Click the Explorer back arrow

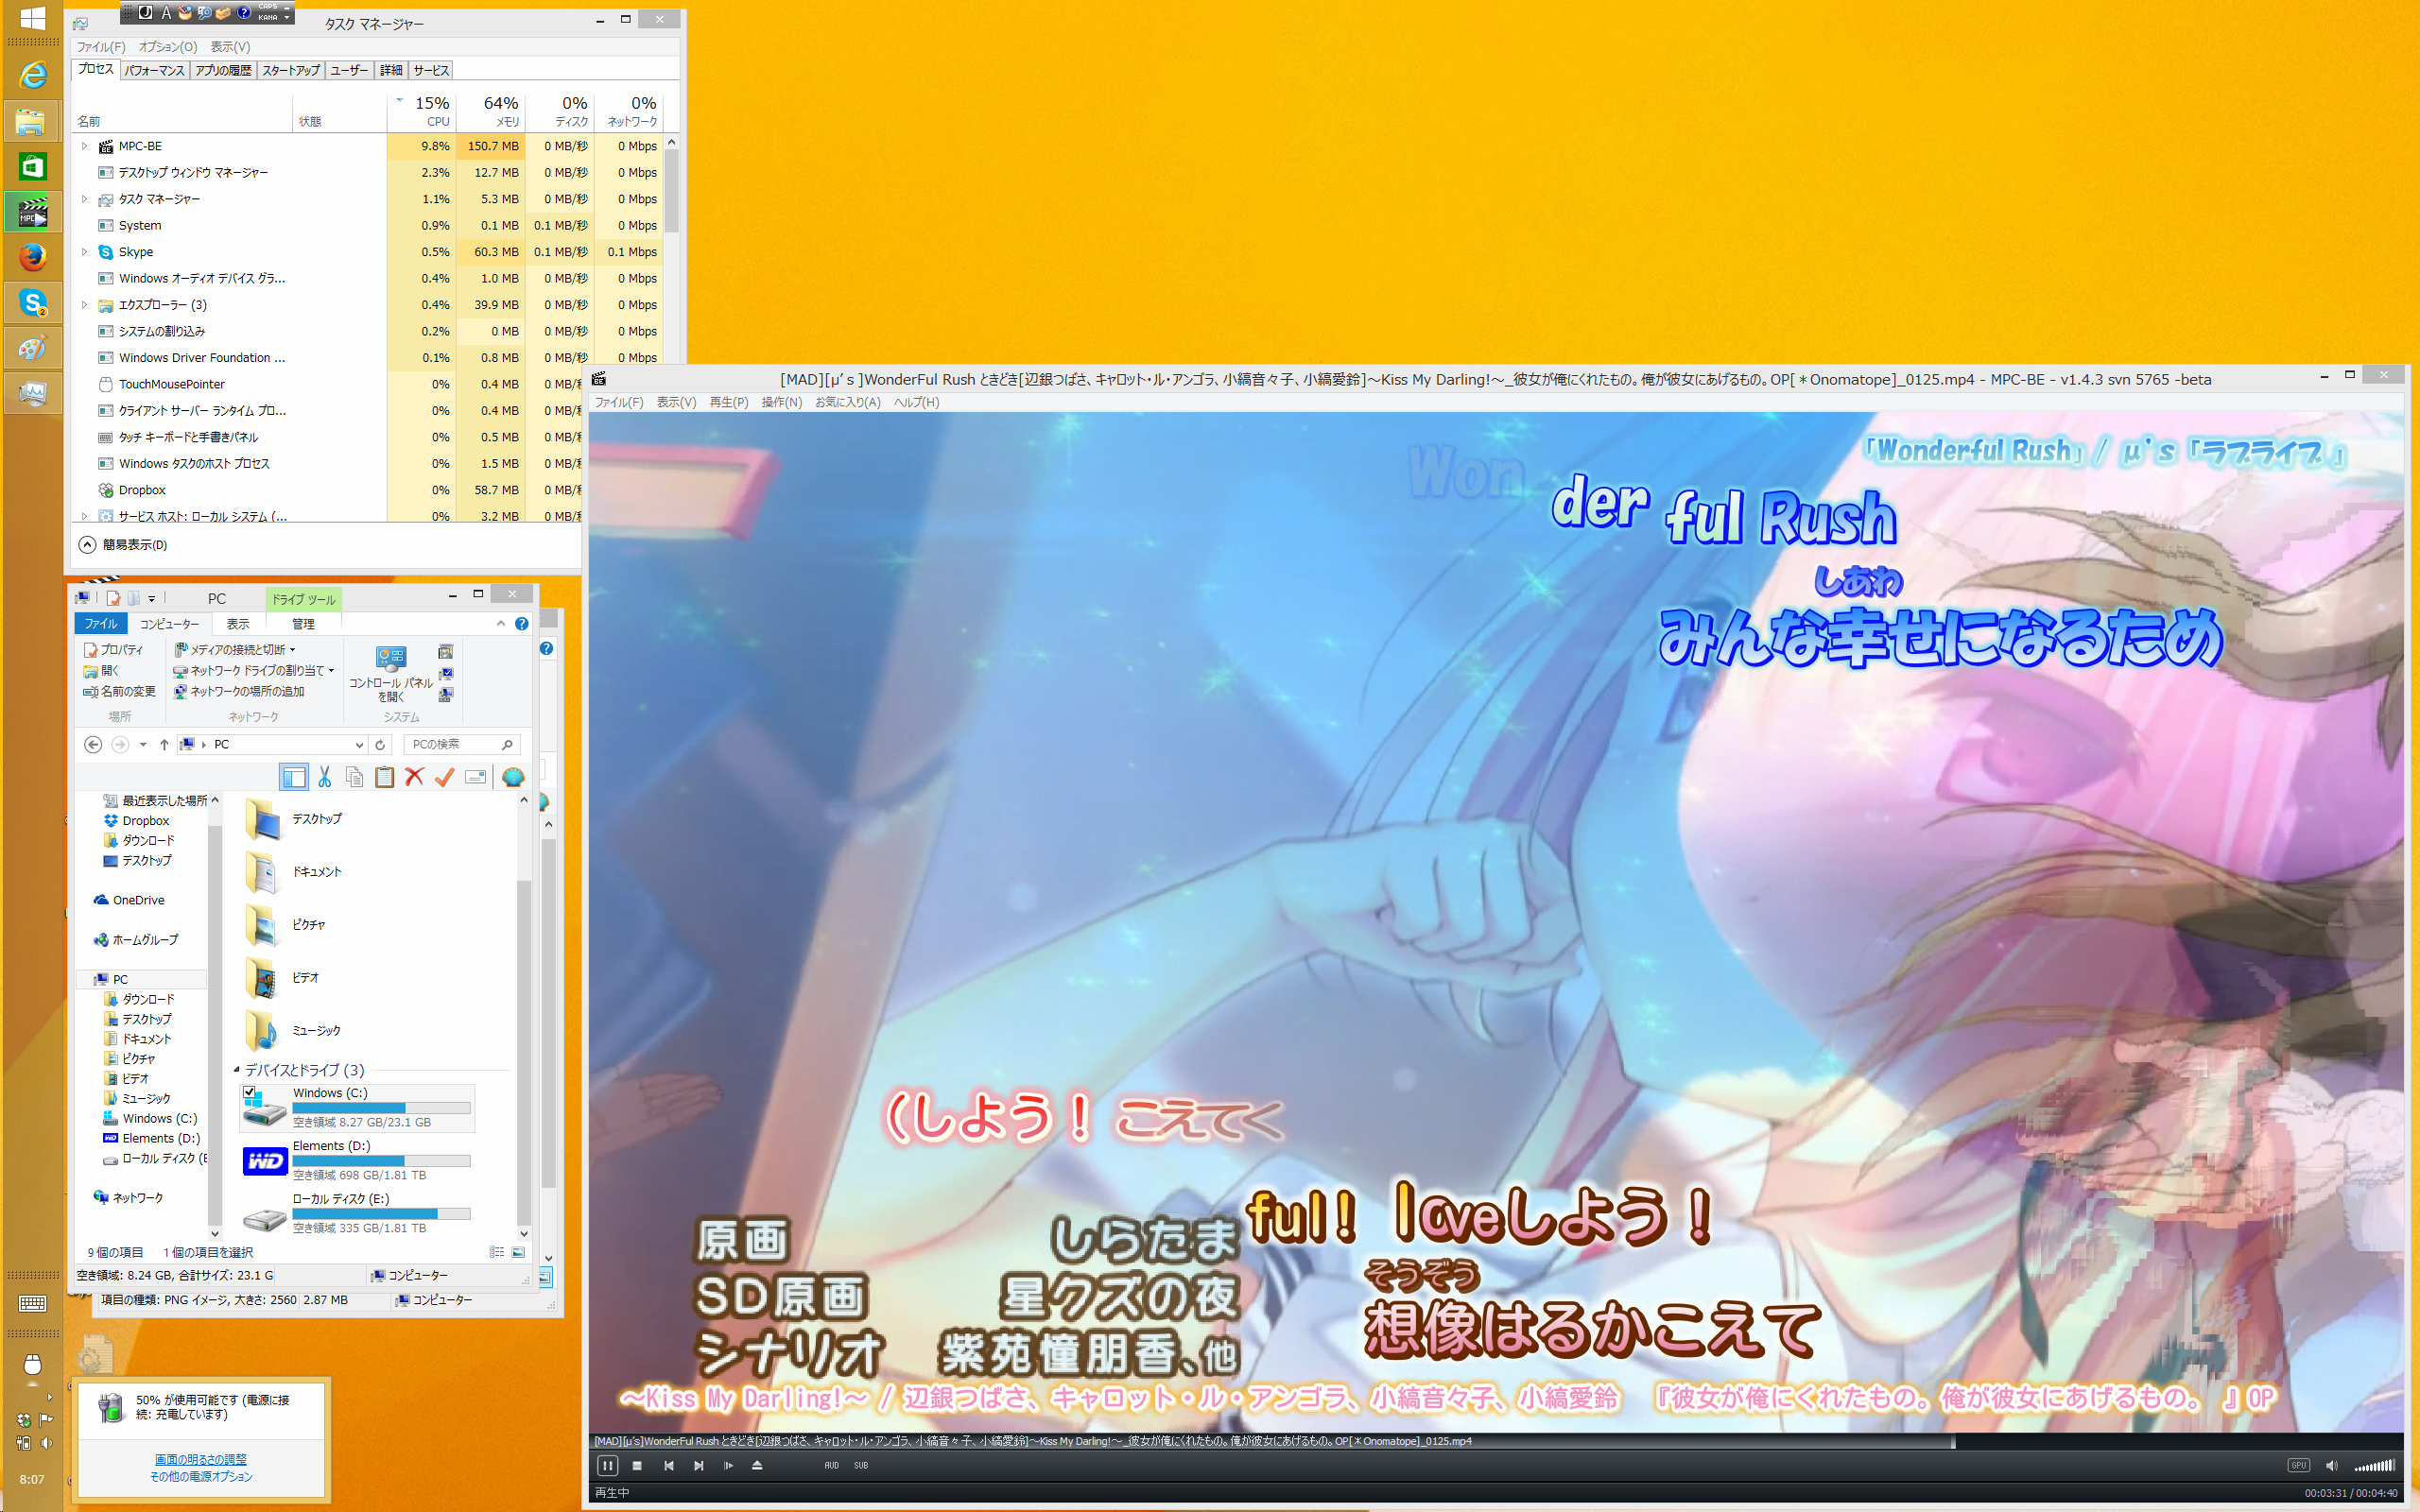(x=93, y=744)
